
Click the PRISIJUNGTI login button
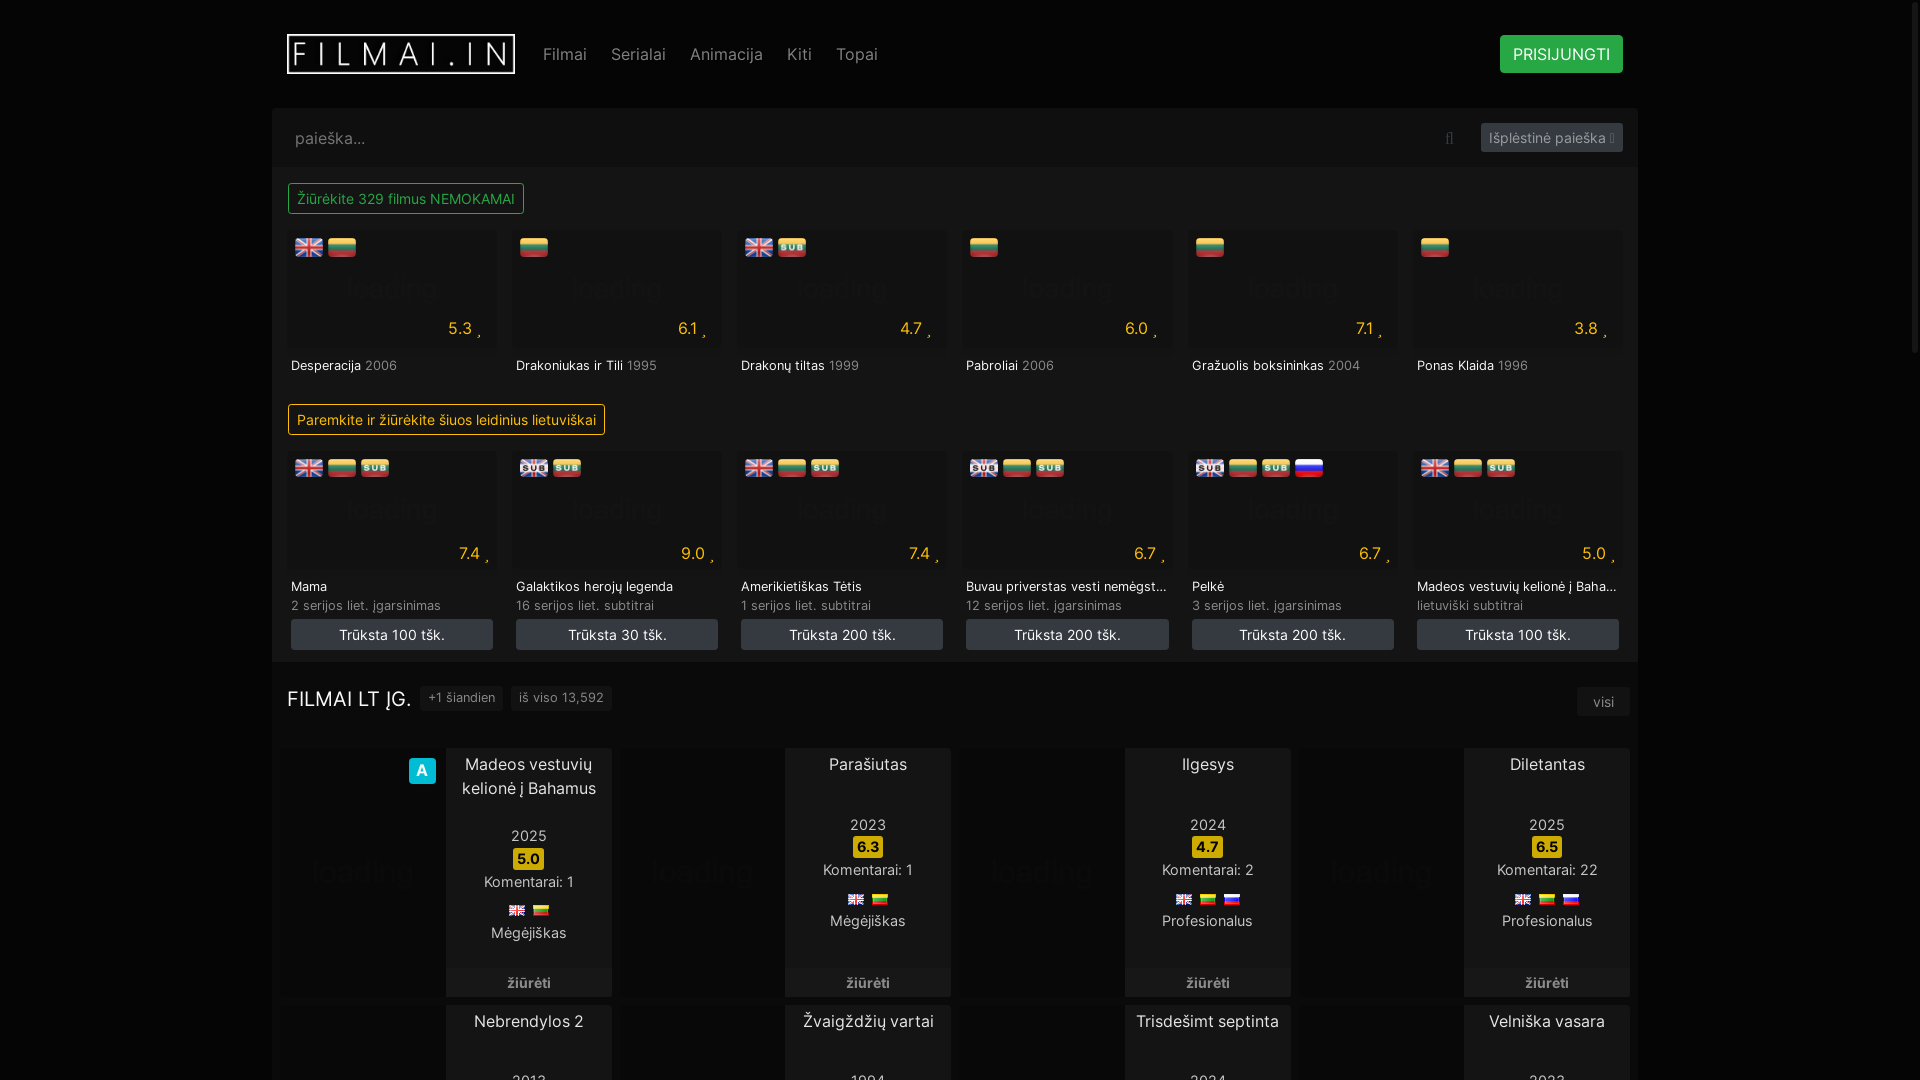[x=1561, y=54]
